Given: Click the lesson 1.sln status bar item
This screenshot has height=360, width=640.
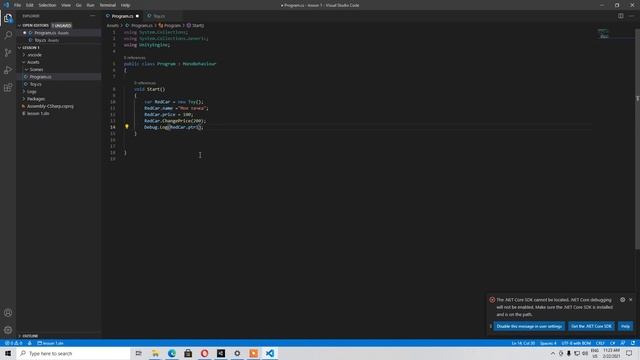Looking at the screenshot, I should click(50, 343).
